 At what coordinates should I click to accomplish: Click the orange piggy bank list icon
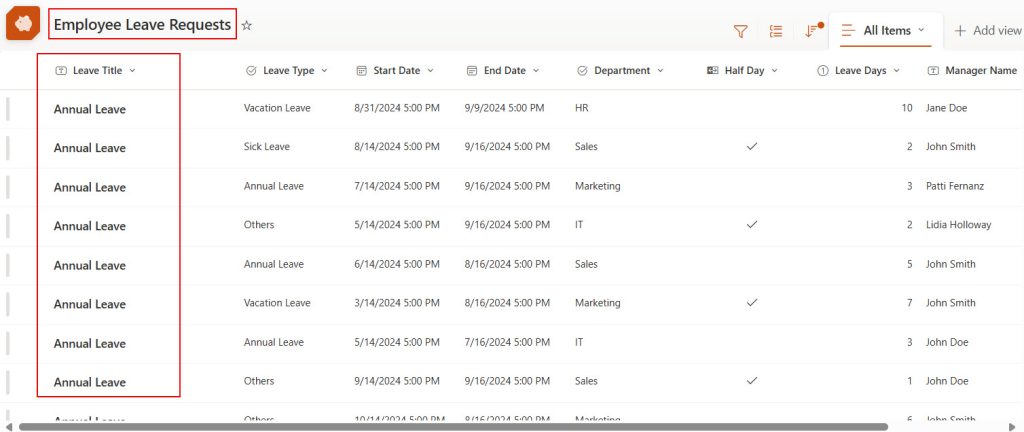pos(23,23)
